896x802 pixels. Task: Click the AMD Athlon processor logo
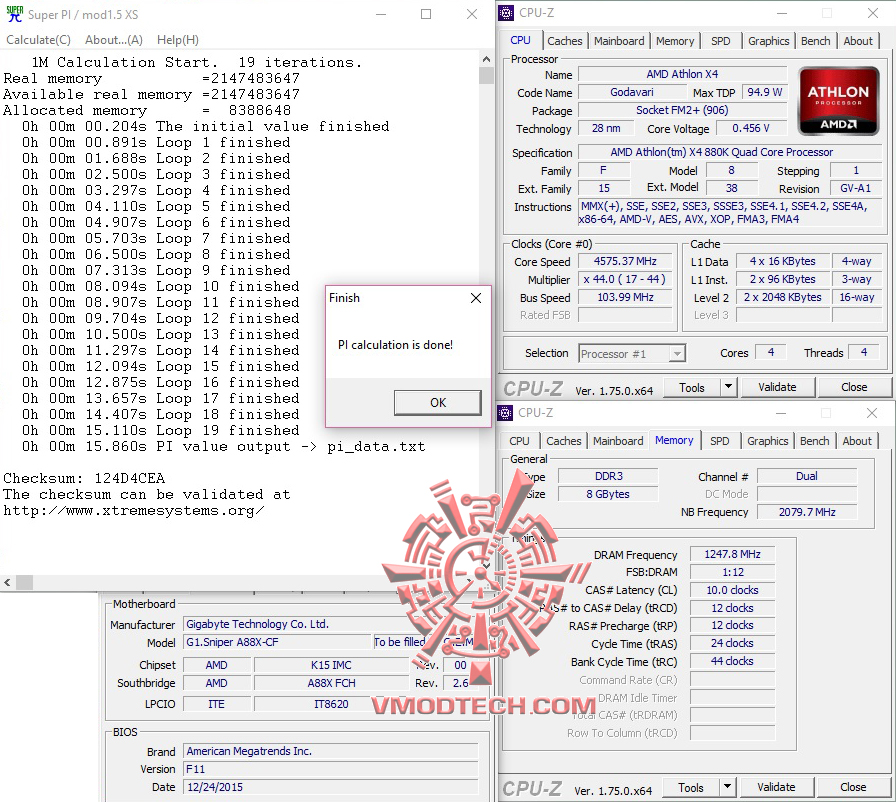click(x=838, y=101)
